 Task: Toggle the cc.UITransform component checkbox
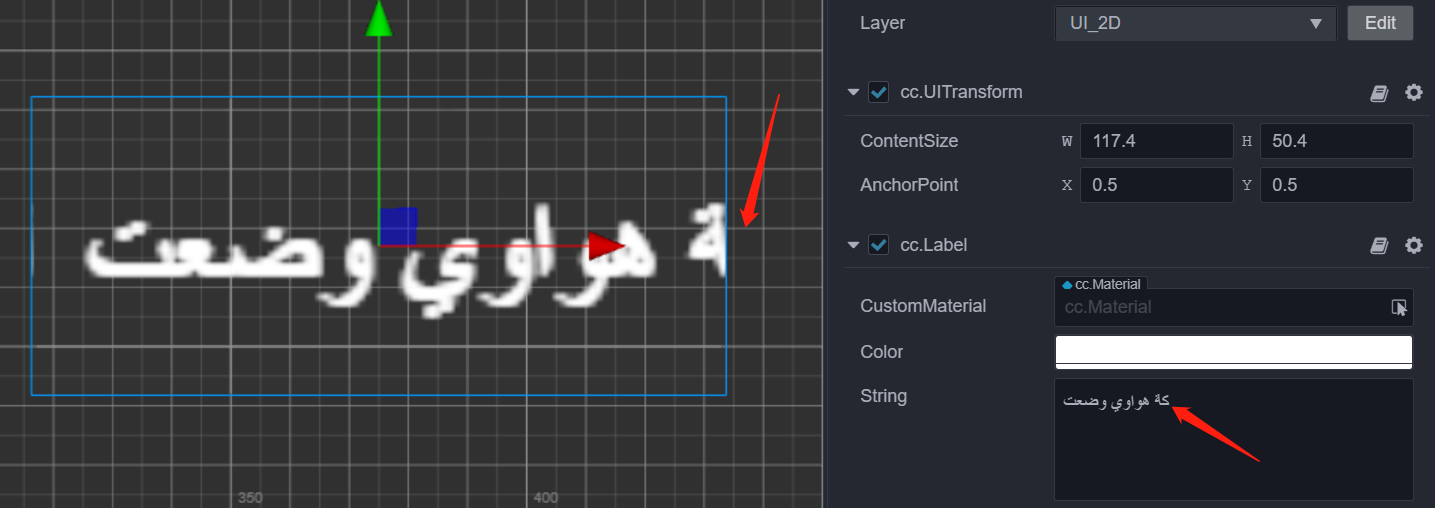(x=879, y=92)
